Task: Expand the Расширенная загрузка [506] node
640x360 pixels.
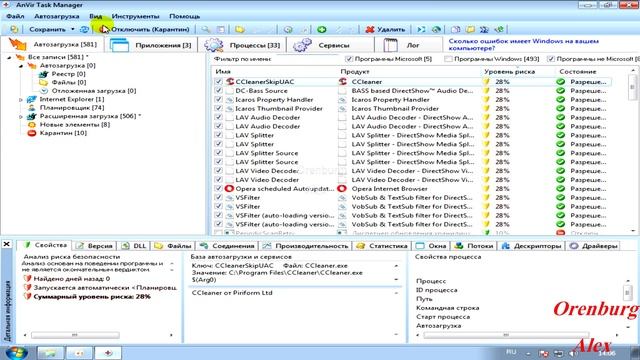Action: tap(21, 116)
